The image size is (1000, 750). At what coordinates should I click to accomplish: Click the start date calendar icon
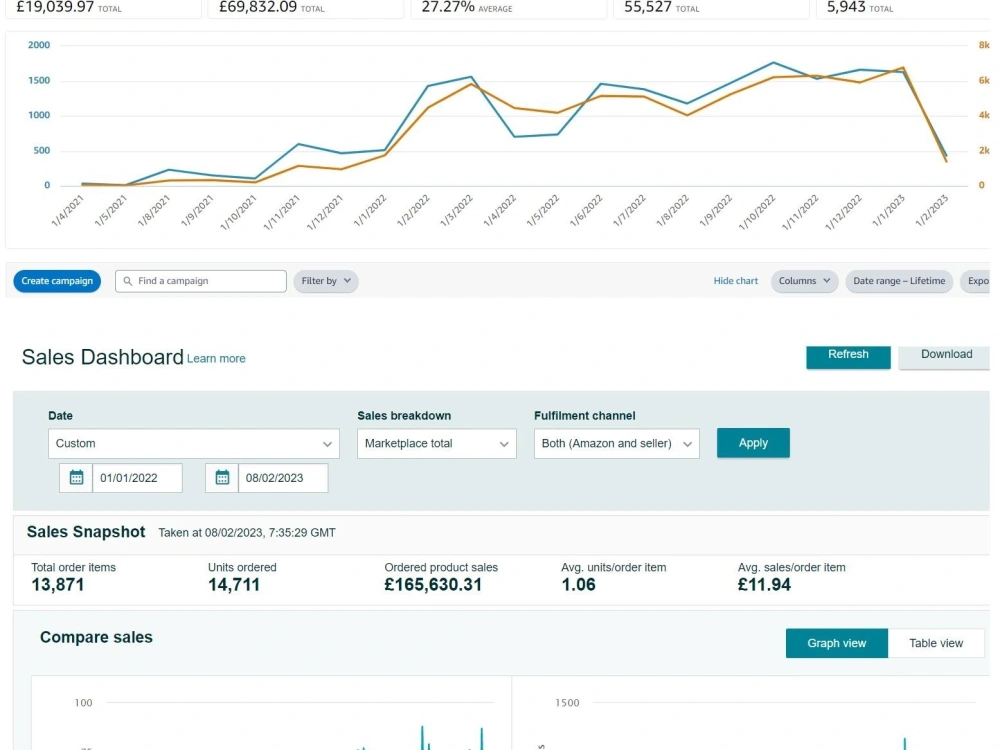pyautogui.click(x=76, y=478)
